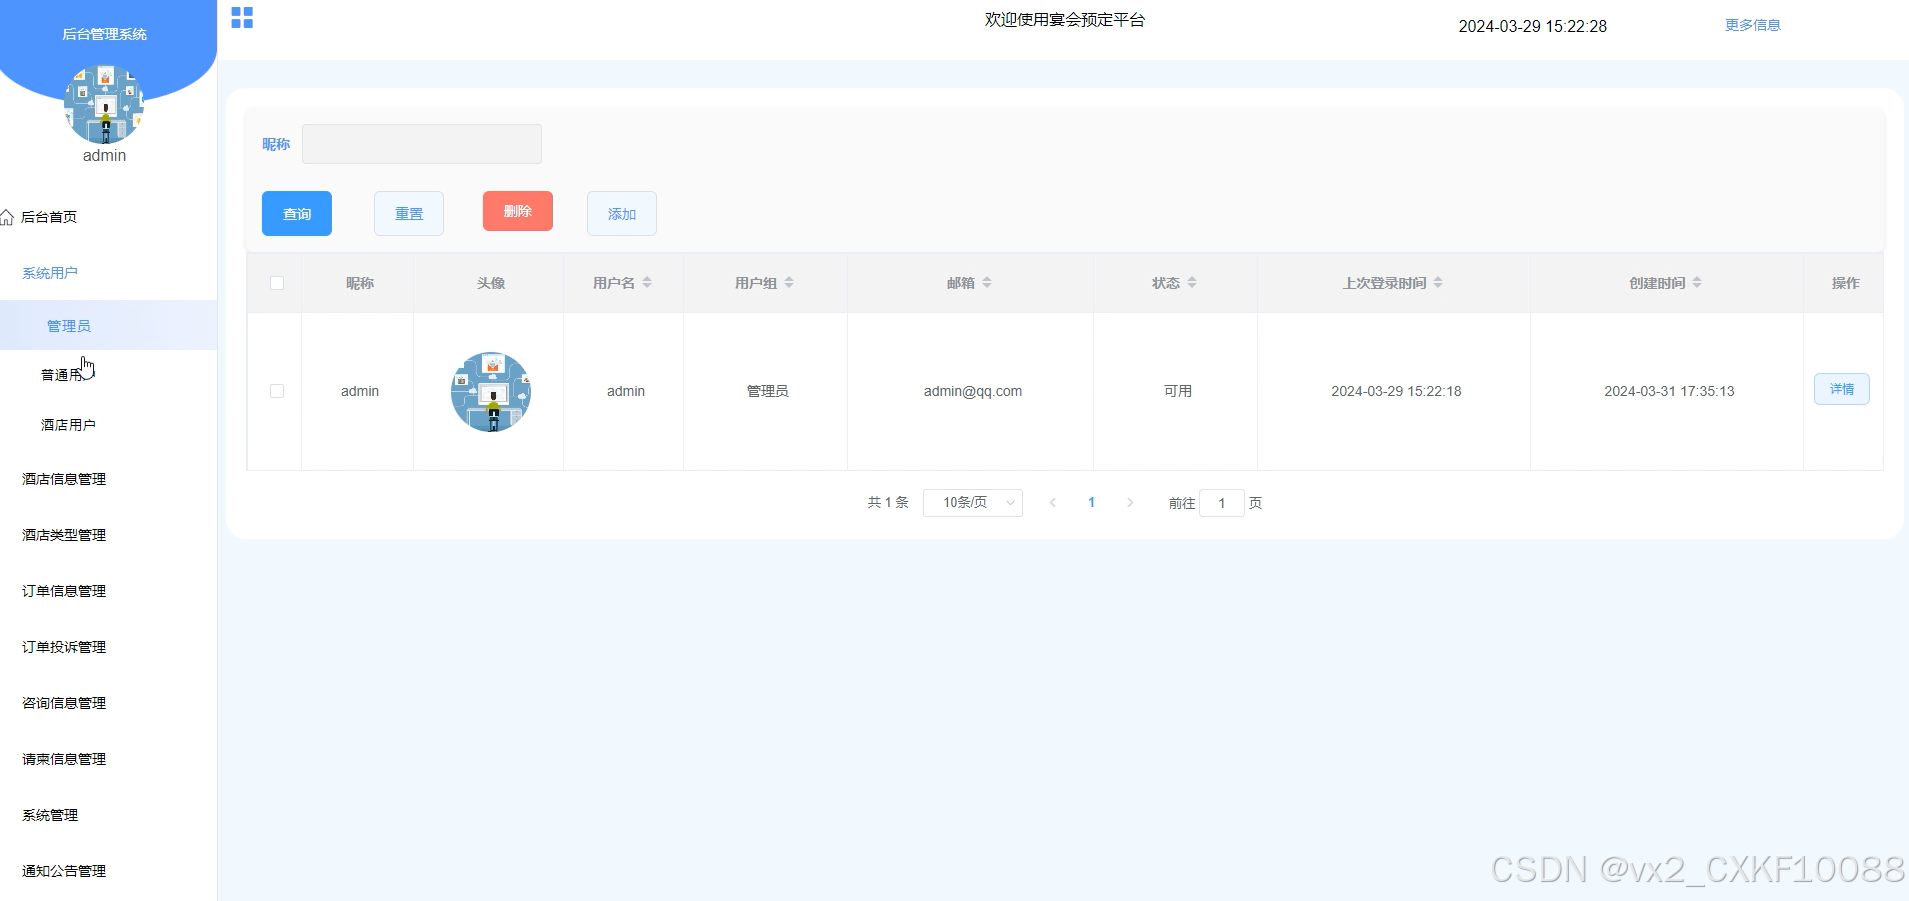Screen dimensions: 1909x901
Task: Click the admin@qq.com email cell
Action: coord(973,391)
